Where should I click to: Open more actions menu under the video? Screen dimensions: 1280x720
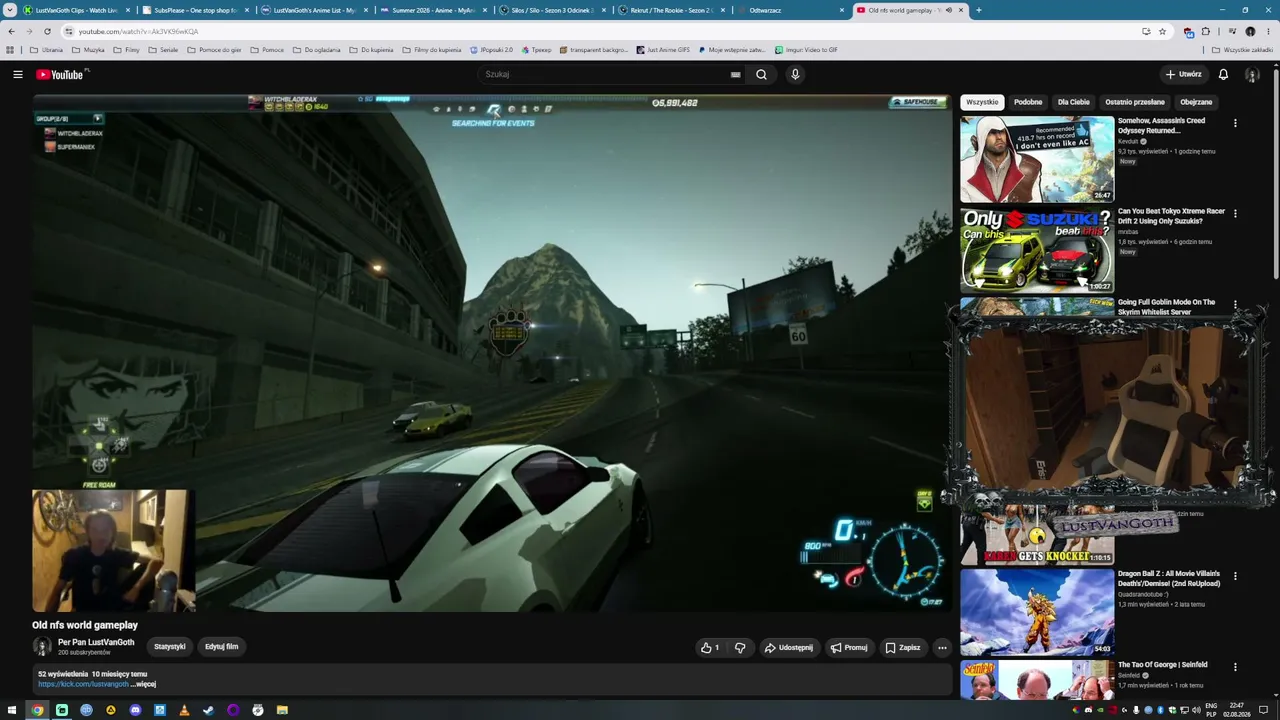point(942,647)
